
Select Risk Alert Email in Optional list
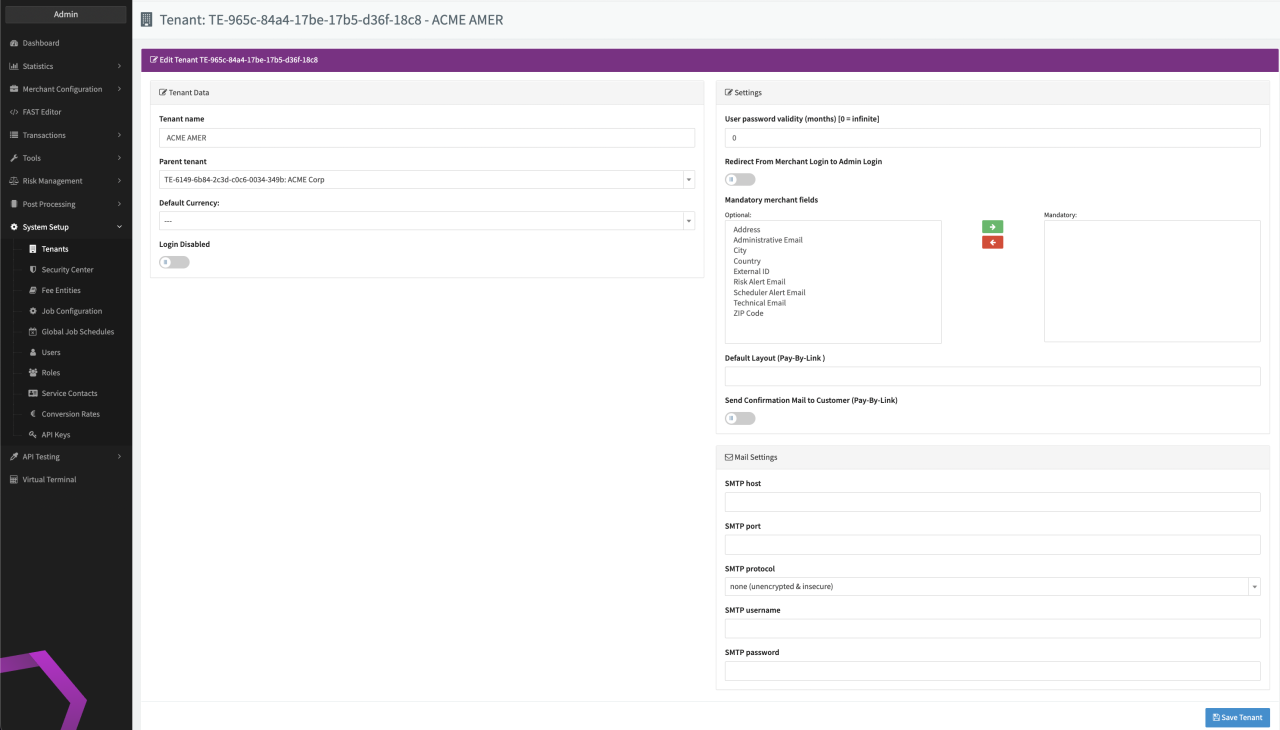(759, 282)
